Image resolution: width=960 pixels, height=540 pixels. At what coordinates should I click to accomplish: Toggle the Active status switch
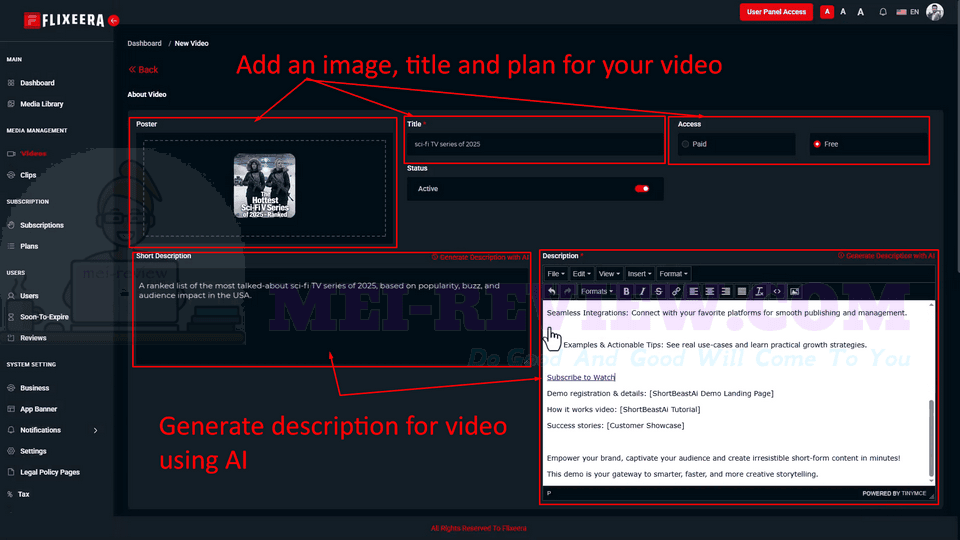pyautogui.click(x=642, y=189)
